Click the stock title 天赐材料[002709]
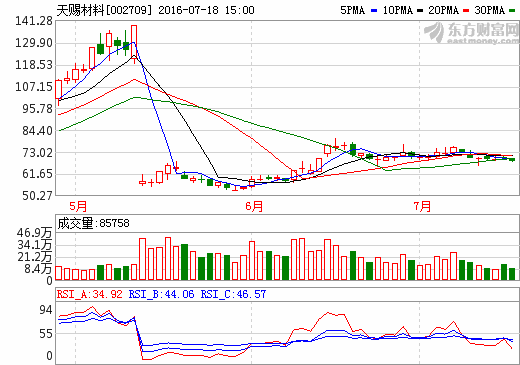Screen dimensions: 520x365 click(x=104, y=10)
